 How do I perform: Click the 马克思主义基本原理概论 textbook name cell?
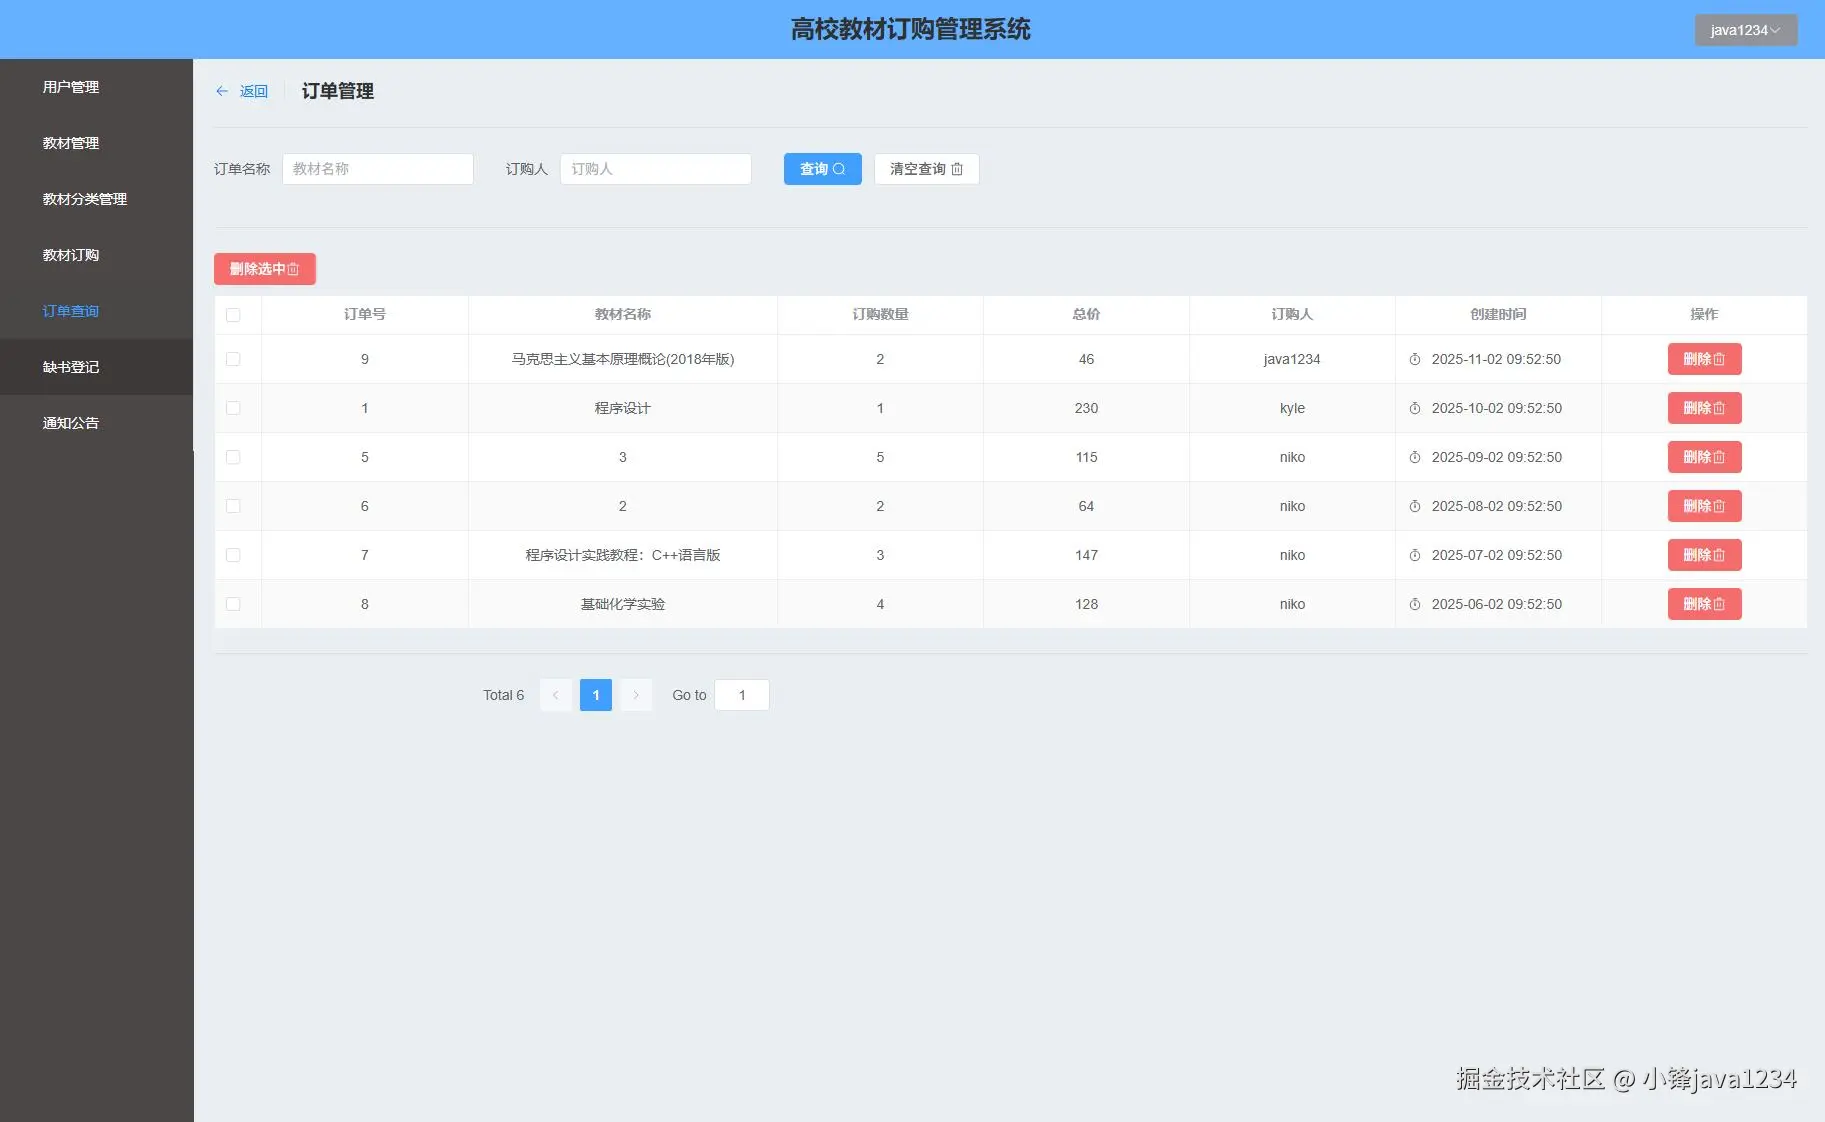click(x=623, y=359)
